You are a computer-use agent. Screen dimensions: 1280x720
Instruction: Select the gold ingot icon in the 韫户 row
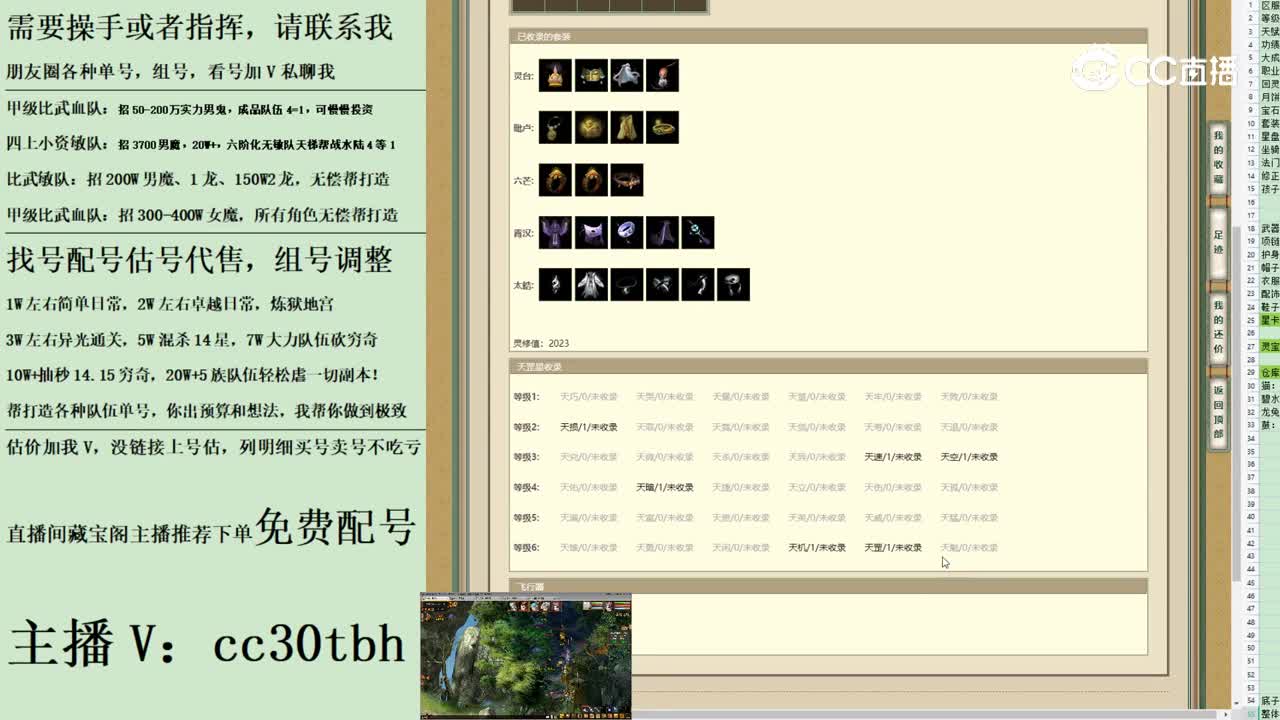(590, 128)
